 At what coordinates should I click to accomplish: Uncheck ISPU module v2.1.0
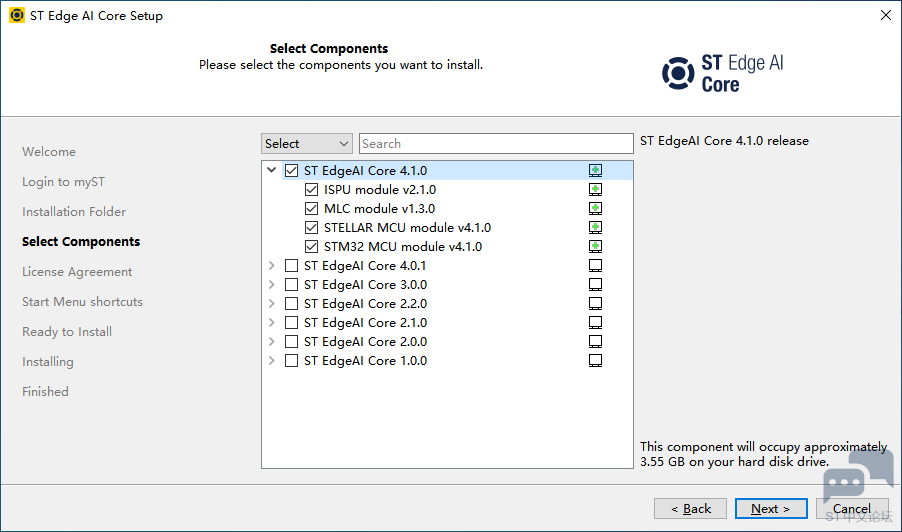(x=311, y=189)
